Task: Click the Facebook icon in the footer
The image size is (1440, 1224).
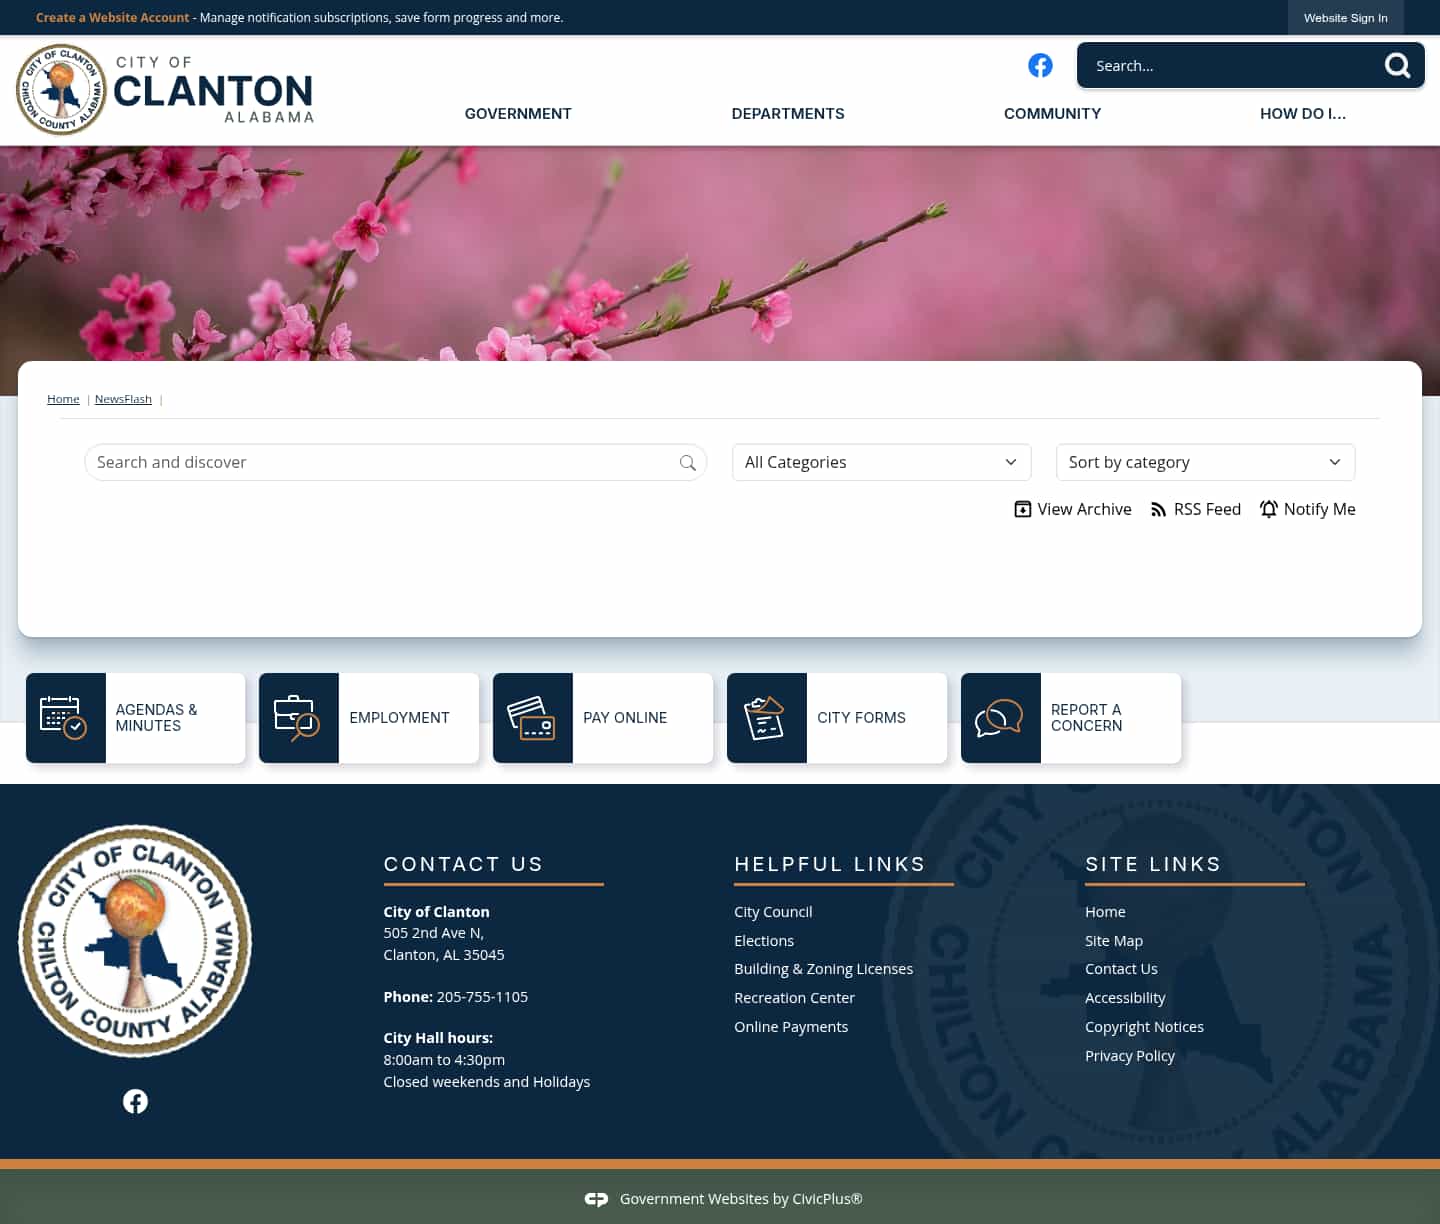Action: [135, 1100]
